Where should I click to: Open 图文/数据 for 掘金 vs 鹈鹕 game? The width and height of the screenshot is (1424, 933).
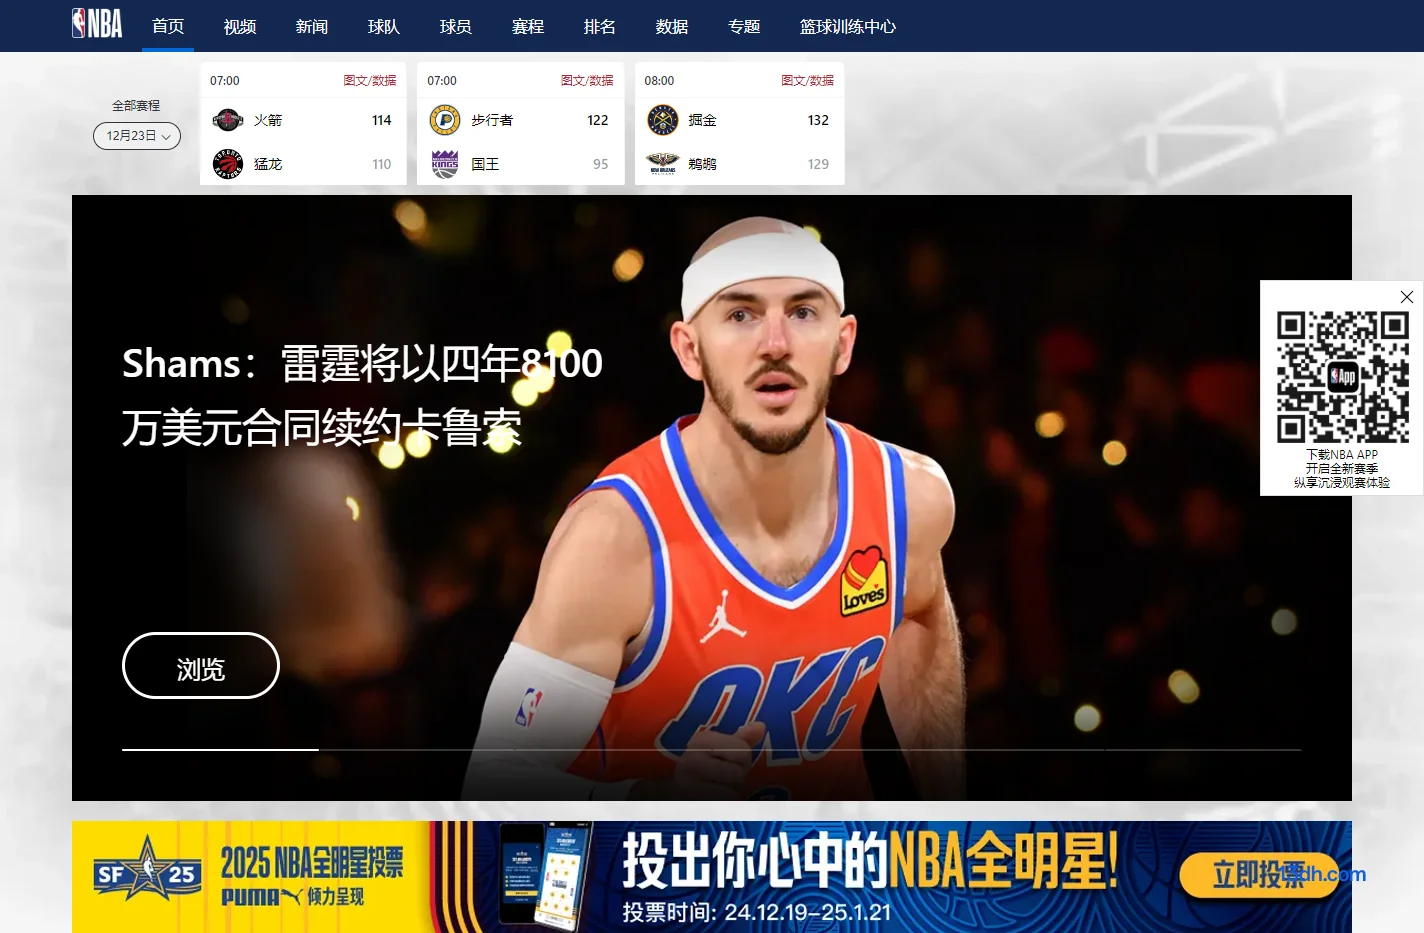[x=807, y=81]
